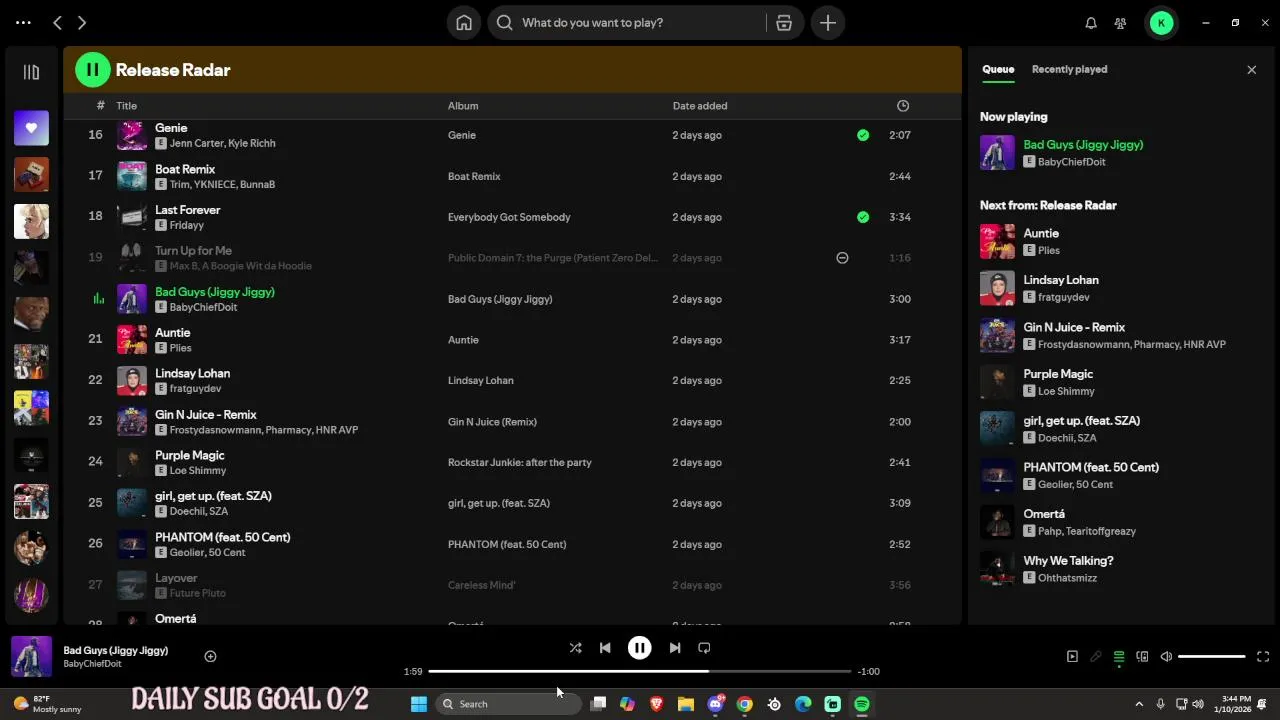The height and width of the screenshot is (720, 1280).
Task: Click the Bad Guys album cover in the player bar
Action: [31, 657]
